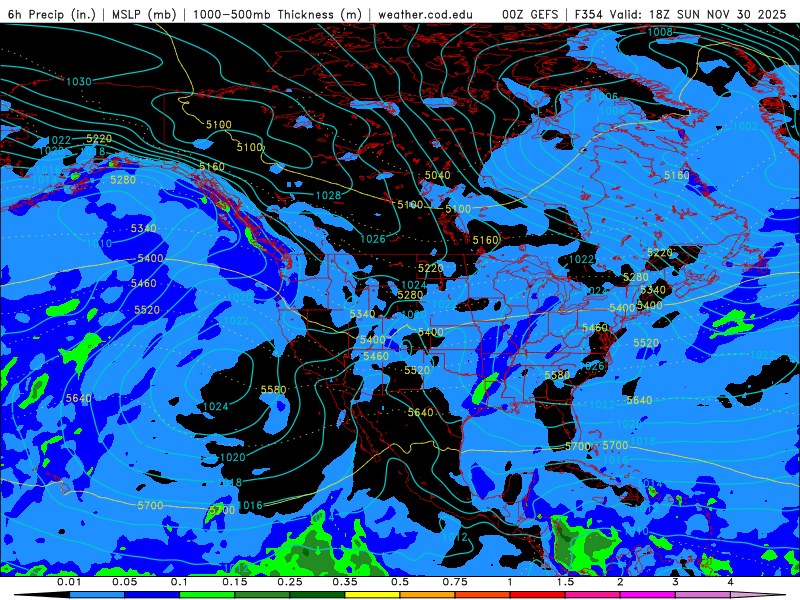Select the violet 3 inch legend swatch
Viewport: 800px width, 600px height.
click(x=703, y=595)
